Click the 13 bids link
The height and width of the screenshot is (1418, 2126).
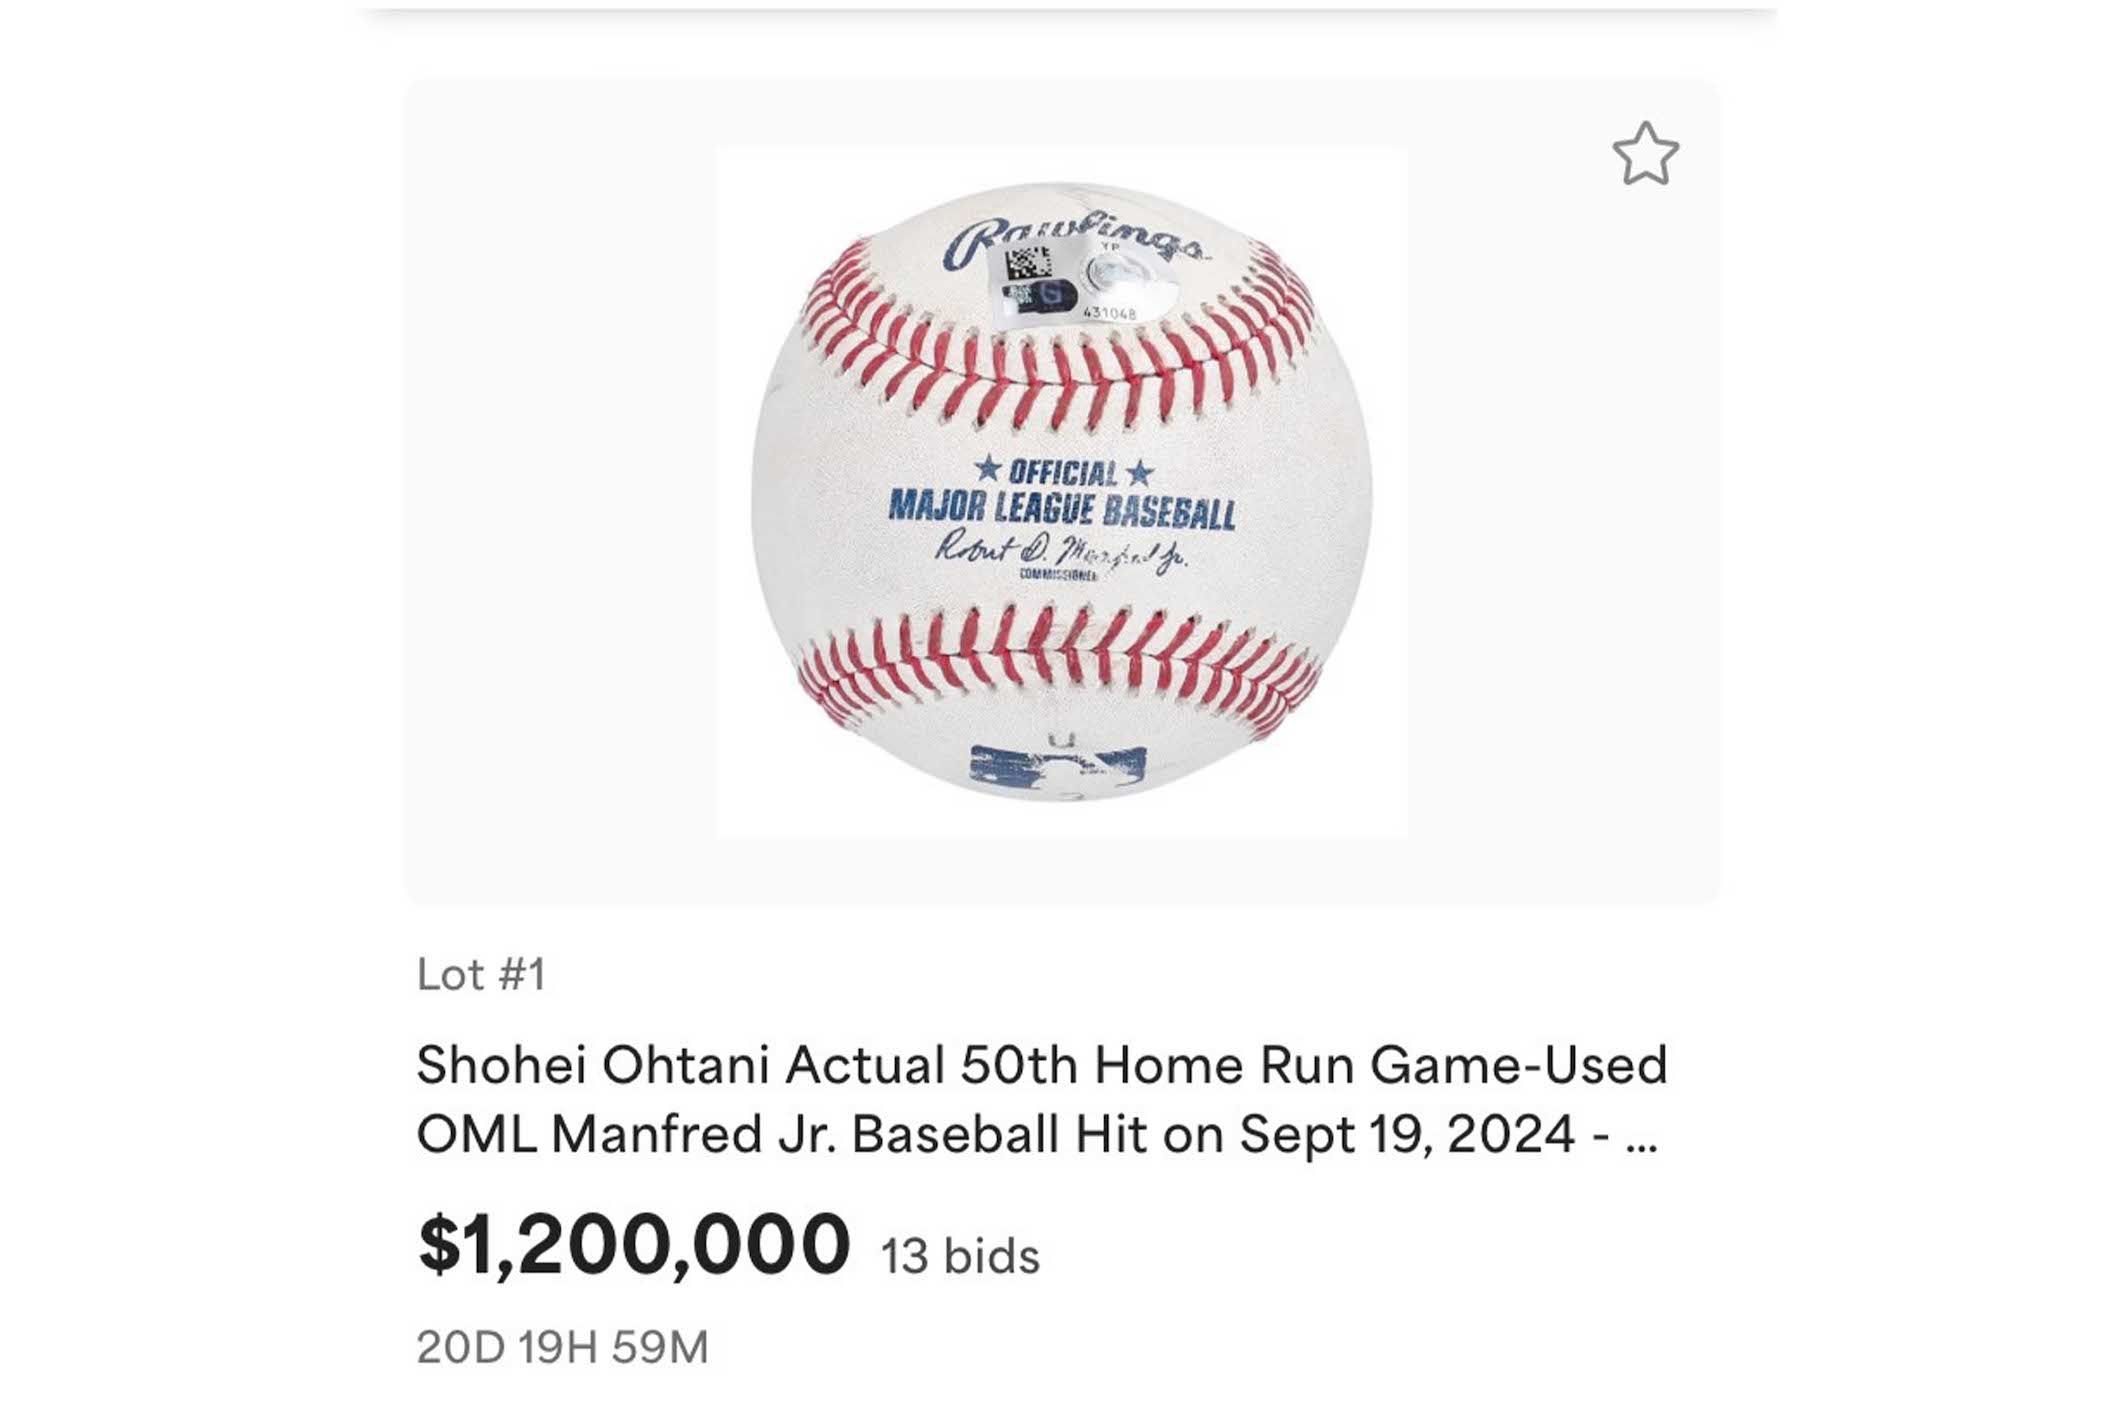pos(960,1256)
